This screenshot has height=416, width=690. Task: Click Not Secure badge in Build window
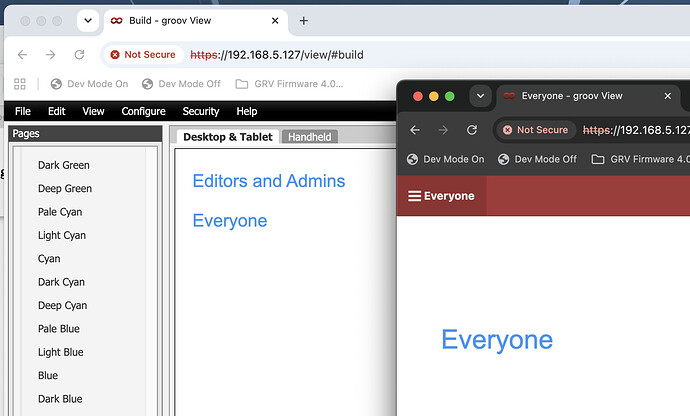coord(143,55)
